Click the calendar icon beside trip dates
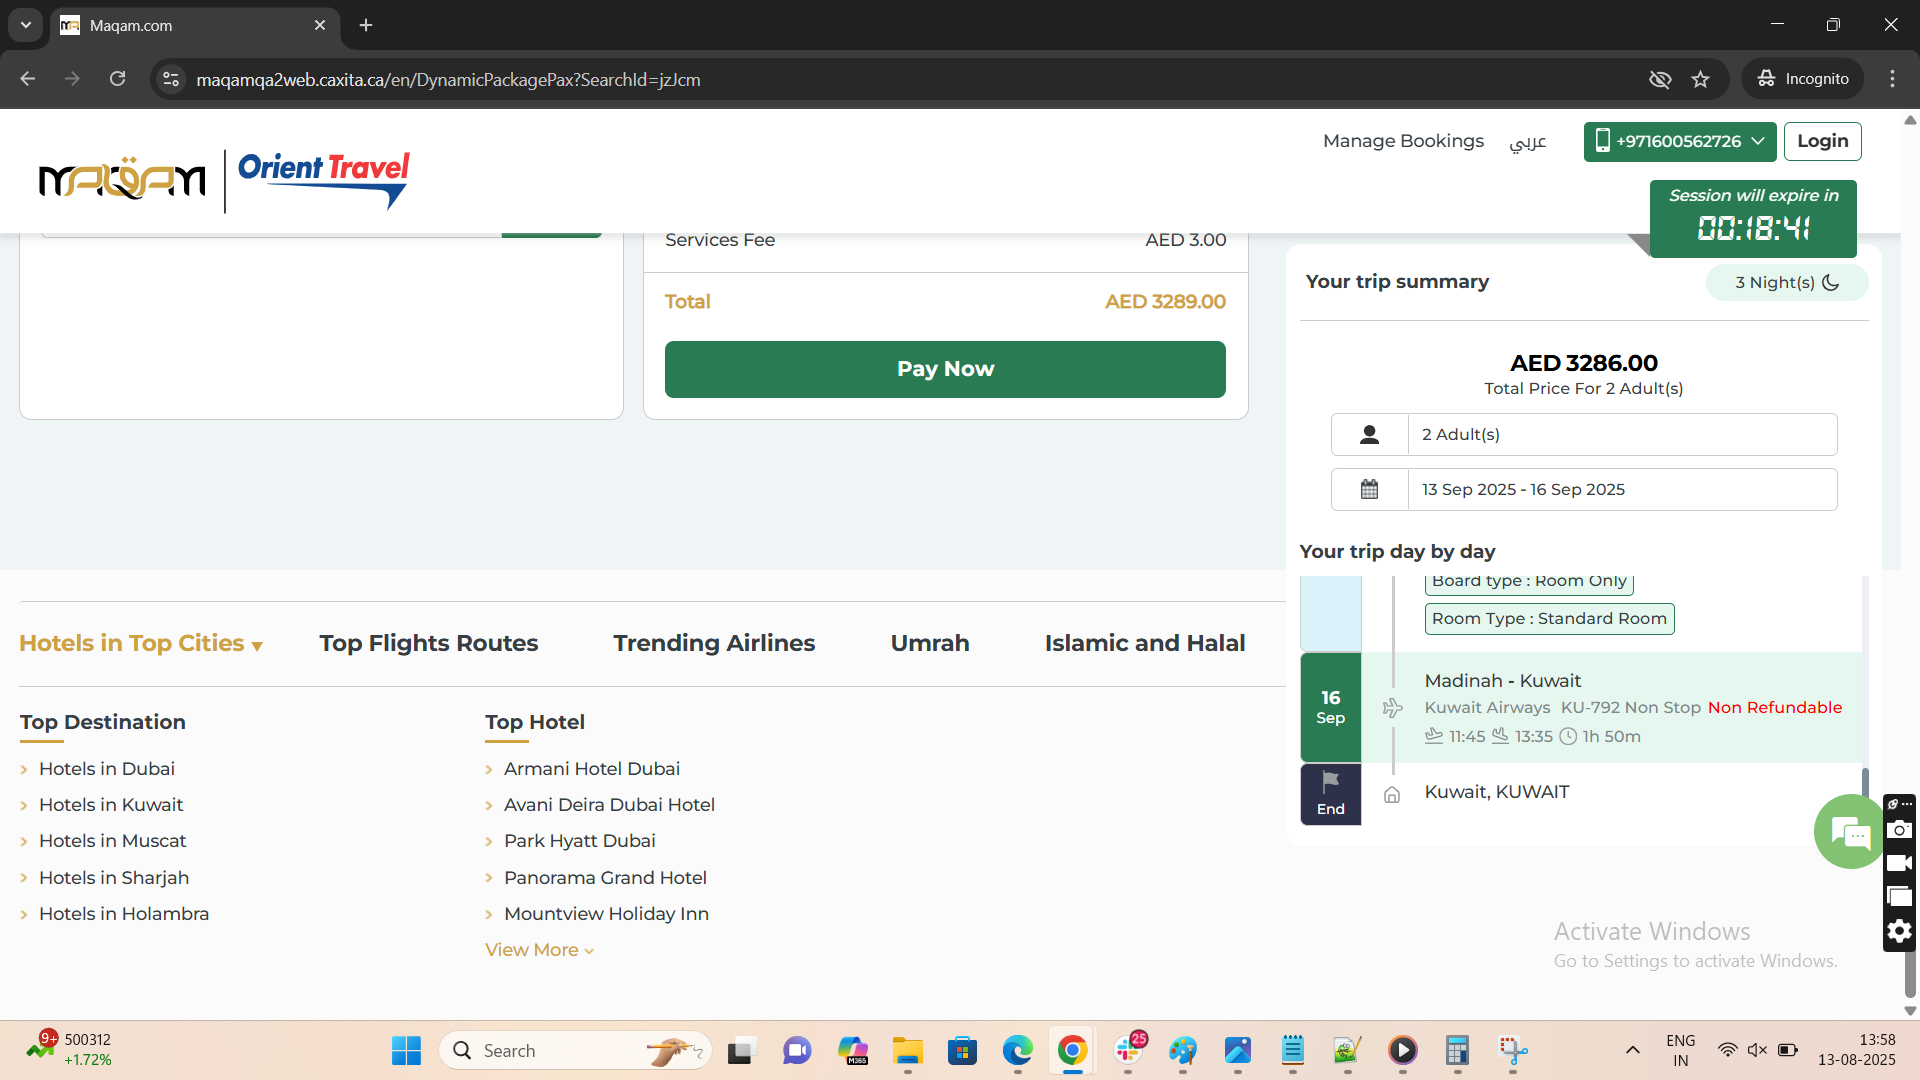The width and height of the screenshot is (1920, 1080). coord(1369,490)
